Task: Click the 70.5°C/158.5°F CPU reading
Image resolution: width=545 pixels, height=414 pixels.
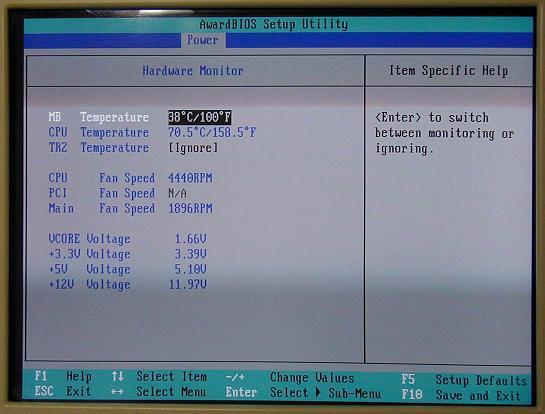Action: click(212, 132)
